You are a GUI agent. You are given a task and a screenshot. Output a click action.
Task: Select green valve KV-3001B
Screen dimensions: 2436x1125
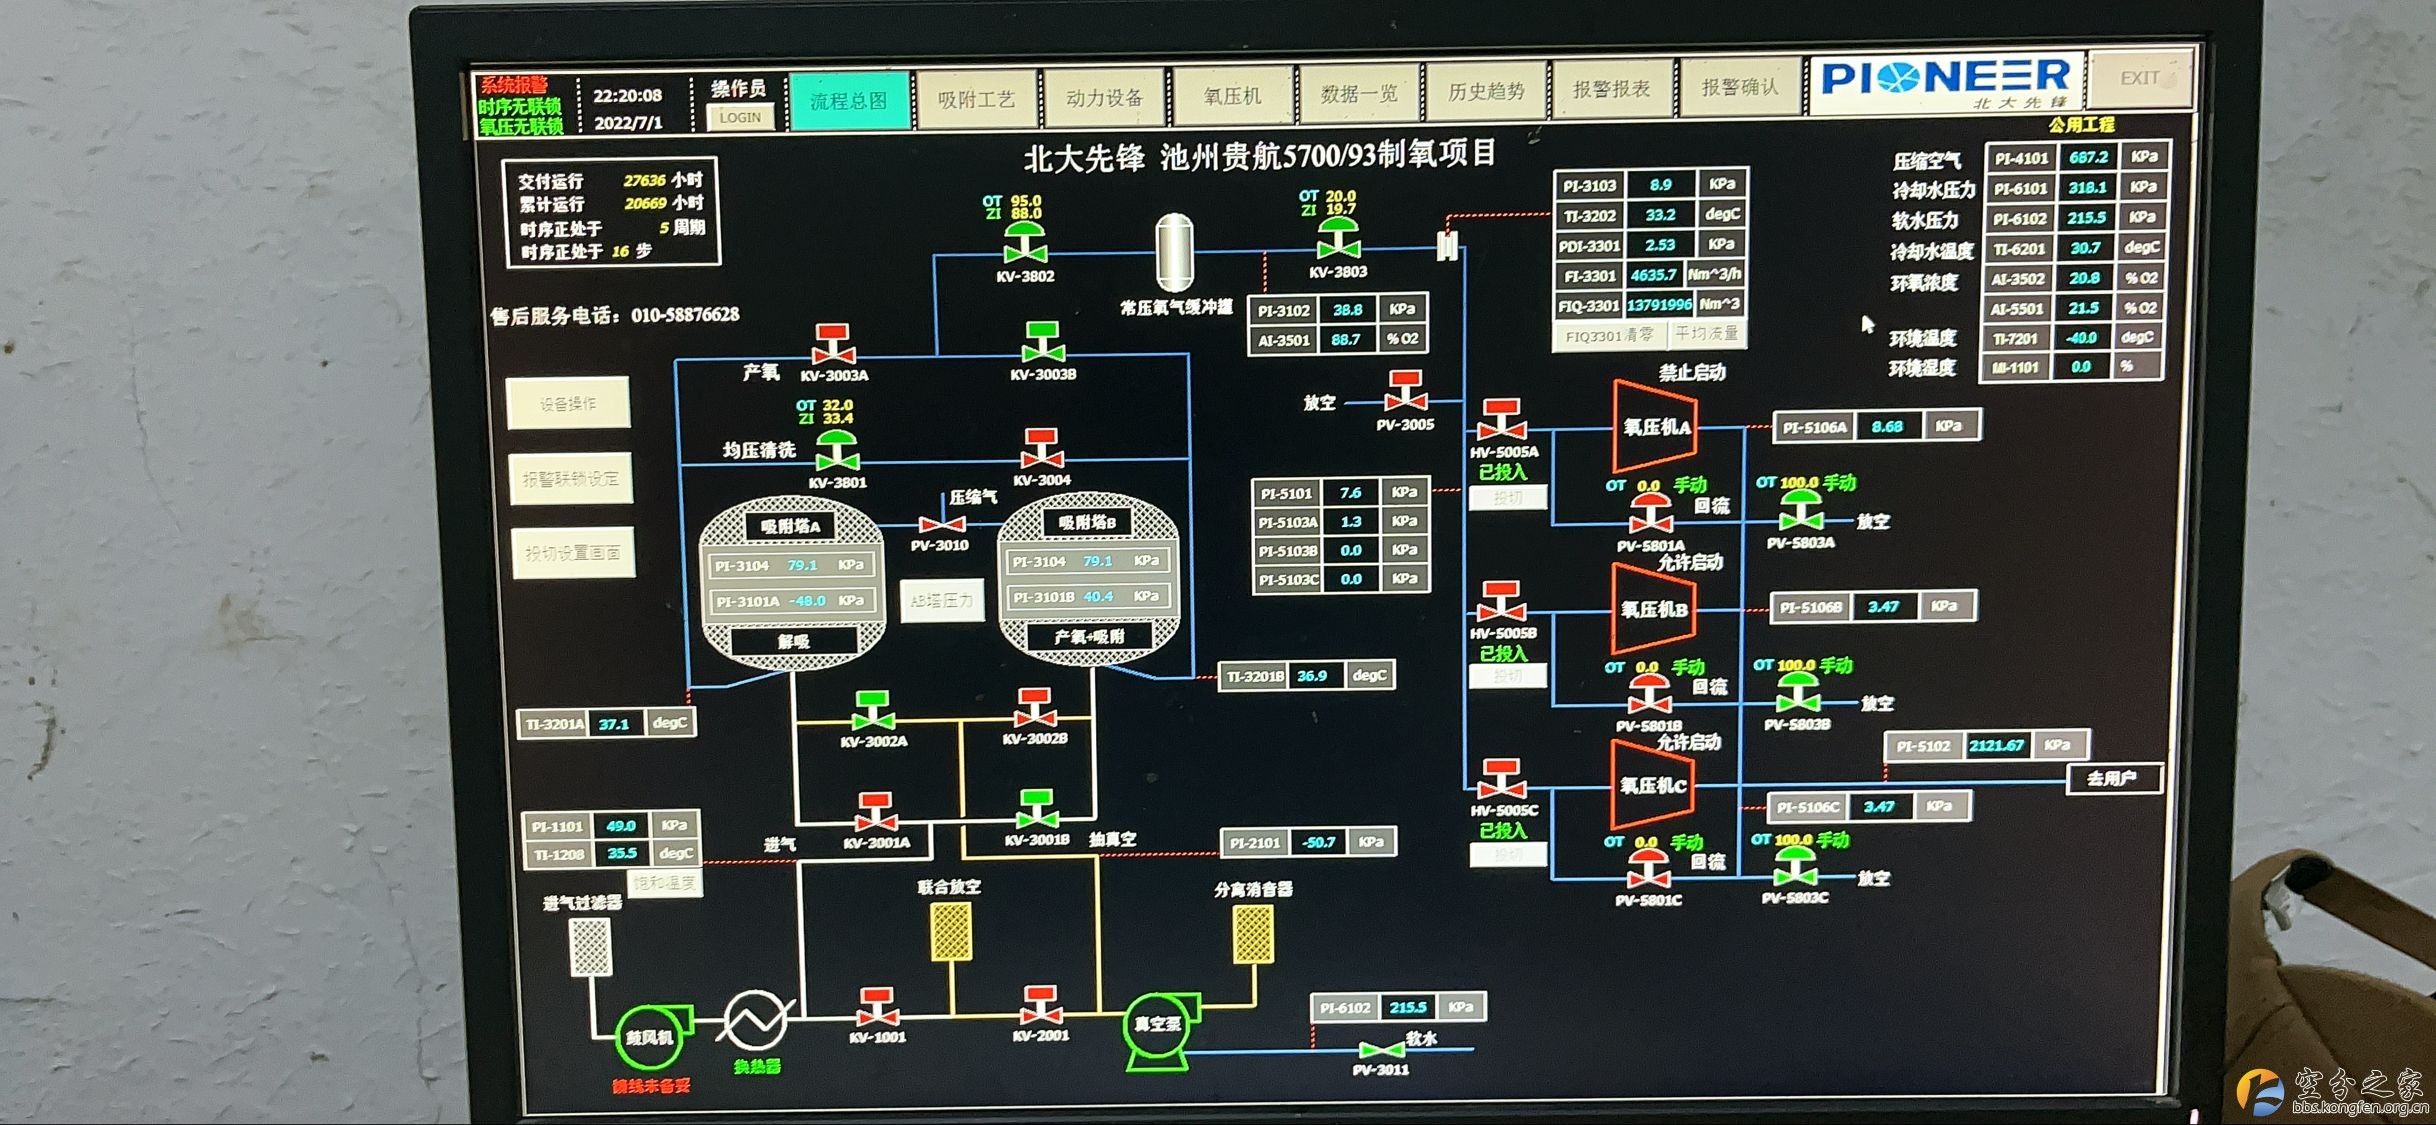tap(1036, 810)
